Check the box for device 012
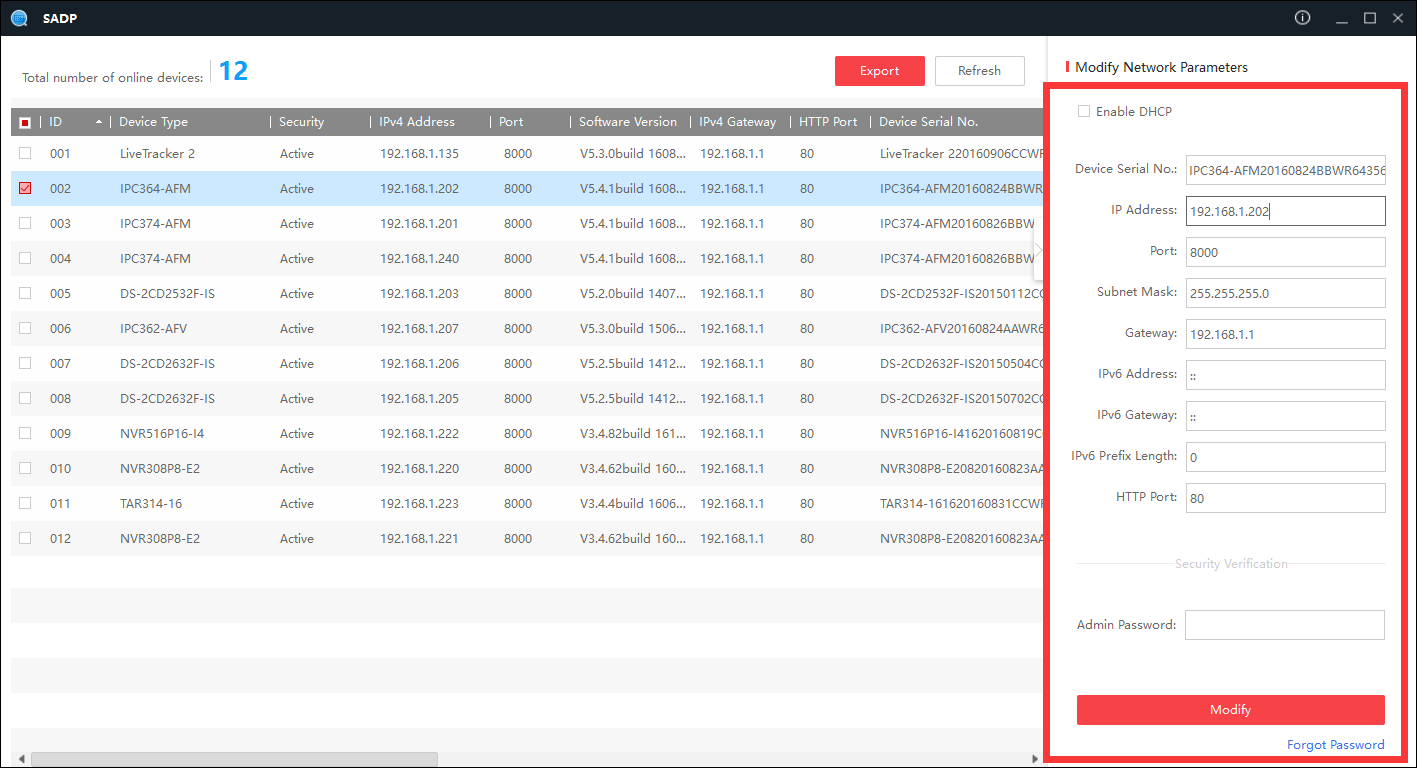 coord(25,538)
